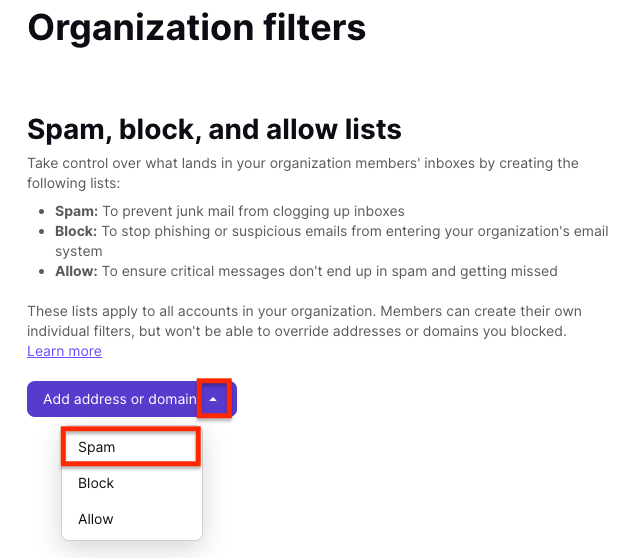Click the bullet dot beside Block description
Screen dimensions: 631x558
(41, 232)
